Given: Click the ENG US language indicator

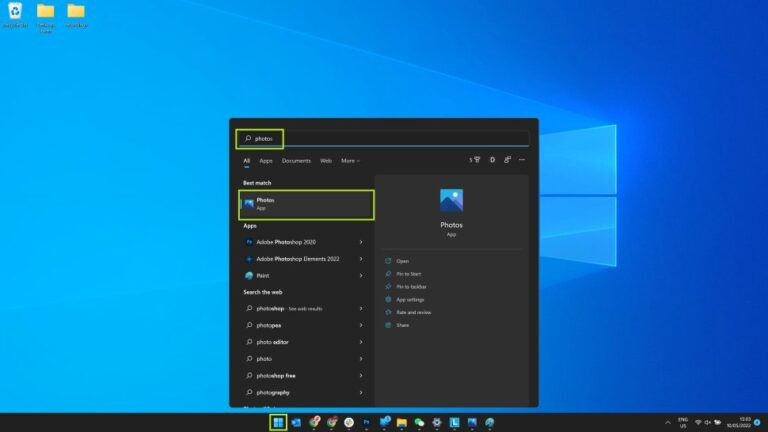Looking at the screenshot, I should [x=683, y=422].
